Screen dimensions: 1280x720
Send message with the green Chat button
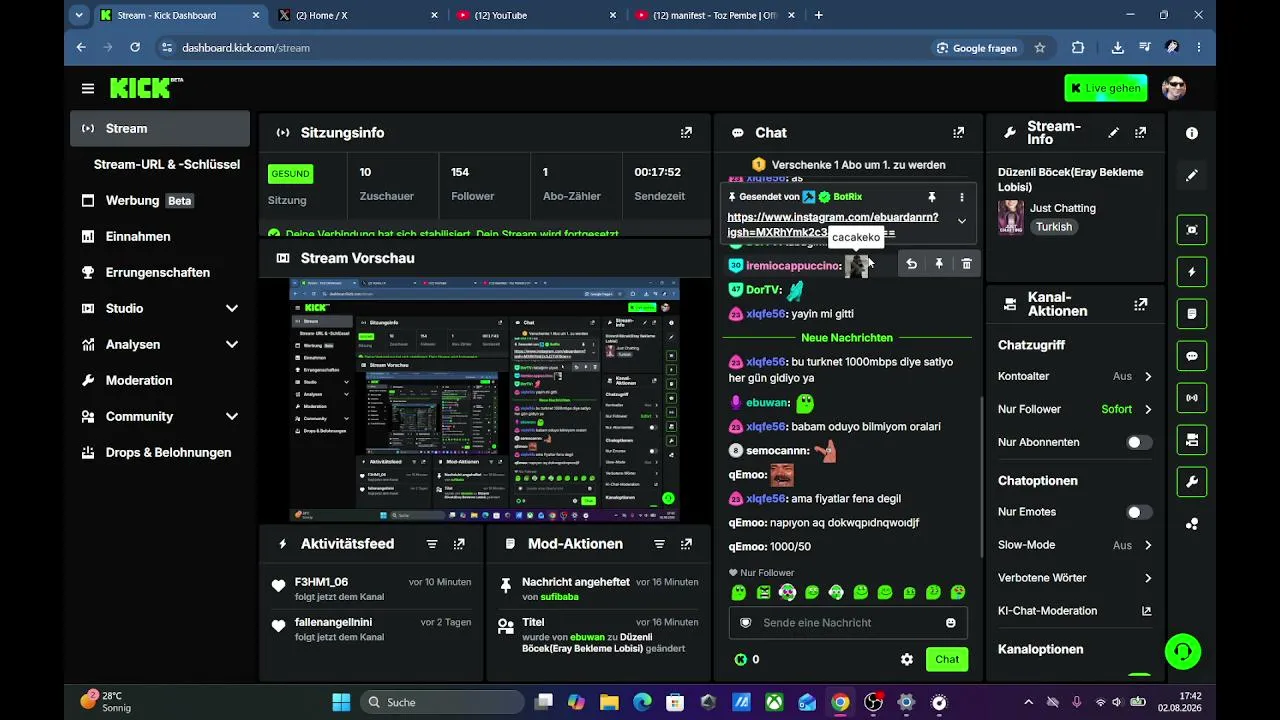coord(946,659)
